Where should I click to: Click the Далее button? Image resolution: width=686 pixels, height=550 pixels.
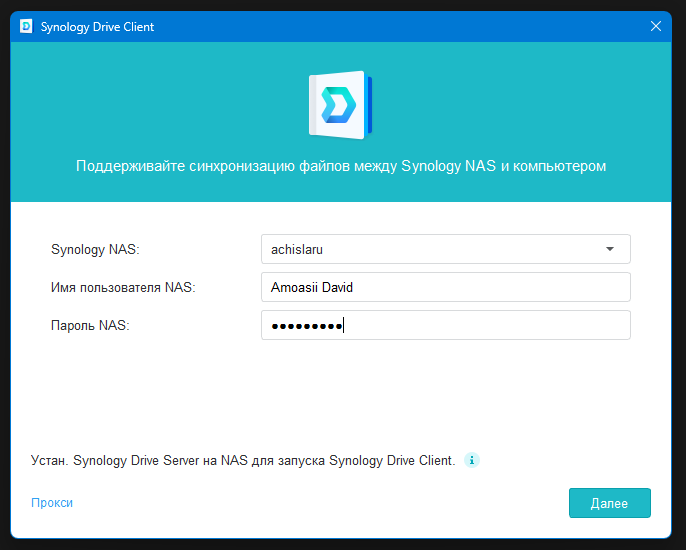(x=609, y=503)
